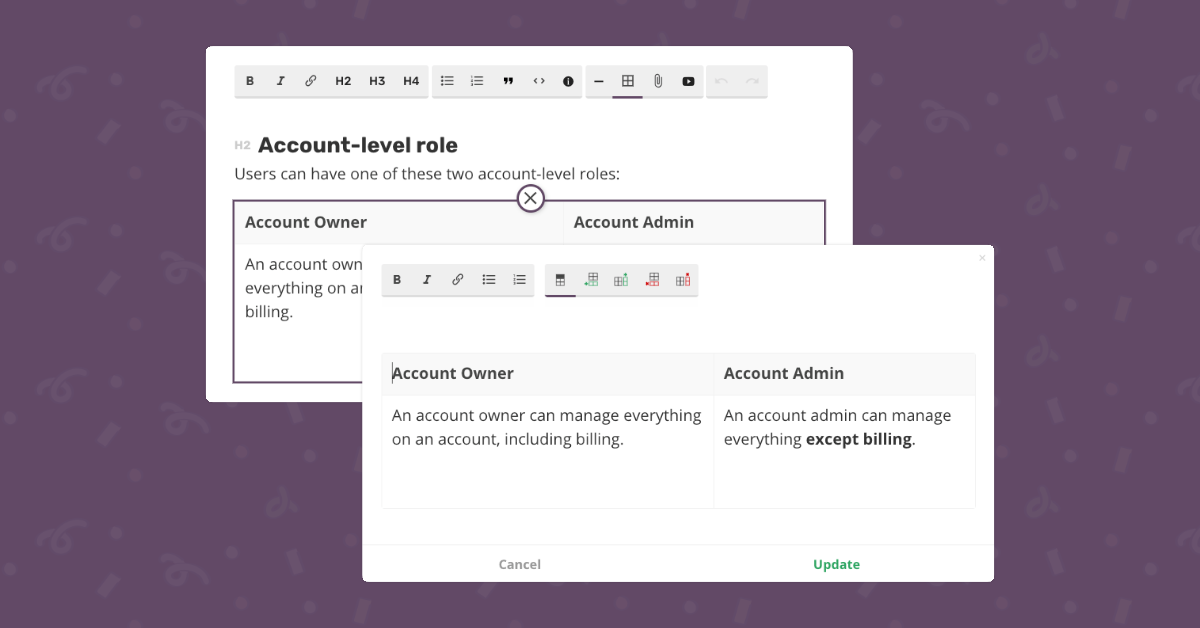Click the paperclip attachment icon

click(x=658, y=82)
